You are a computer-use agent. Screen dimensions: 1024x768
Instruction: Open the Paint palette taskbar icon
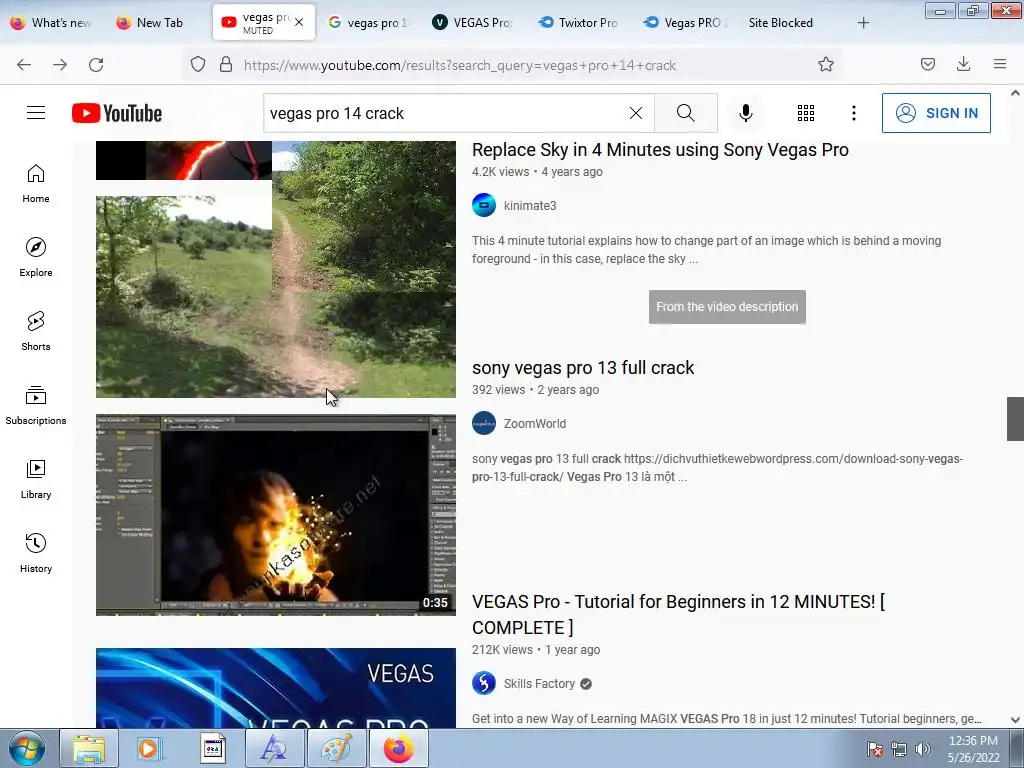click(x=336, y=748)
